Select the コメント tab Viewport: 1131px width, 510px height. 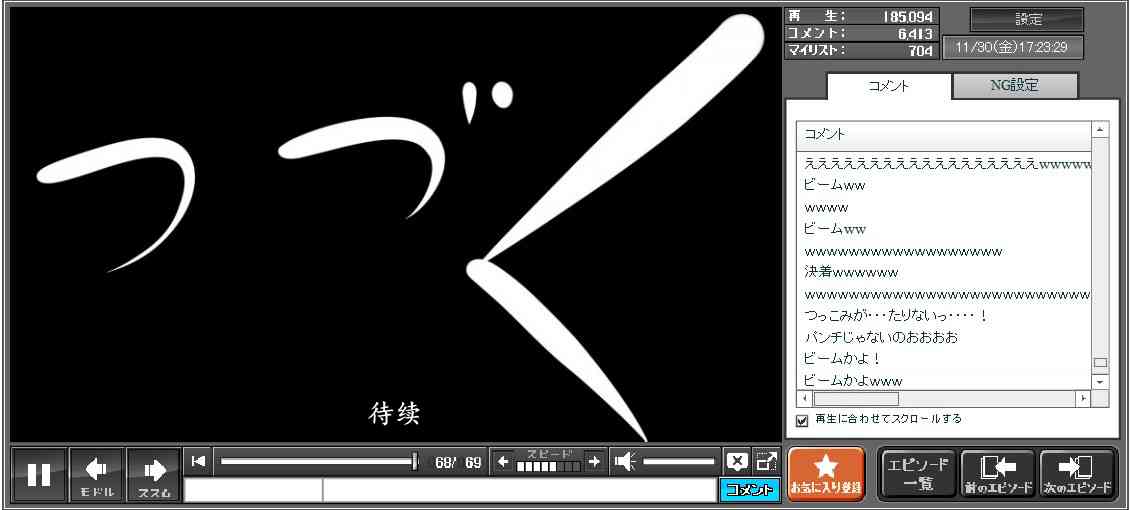[x=888, y=86]
